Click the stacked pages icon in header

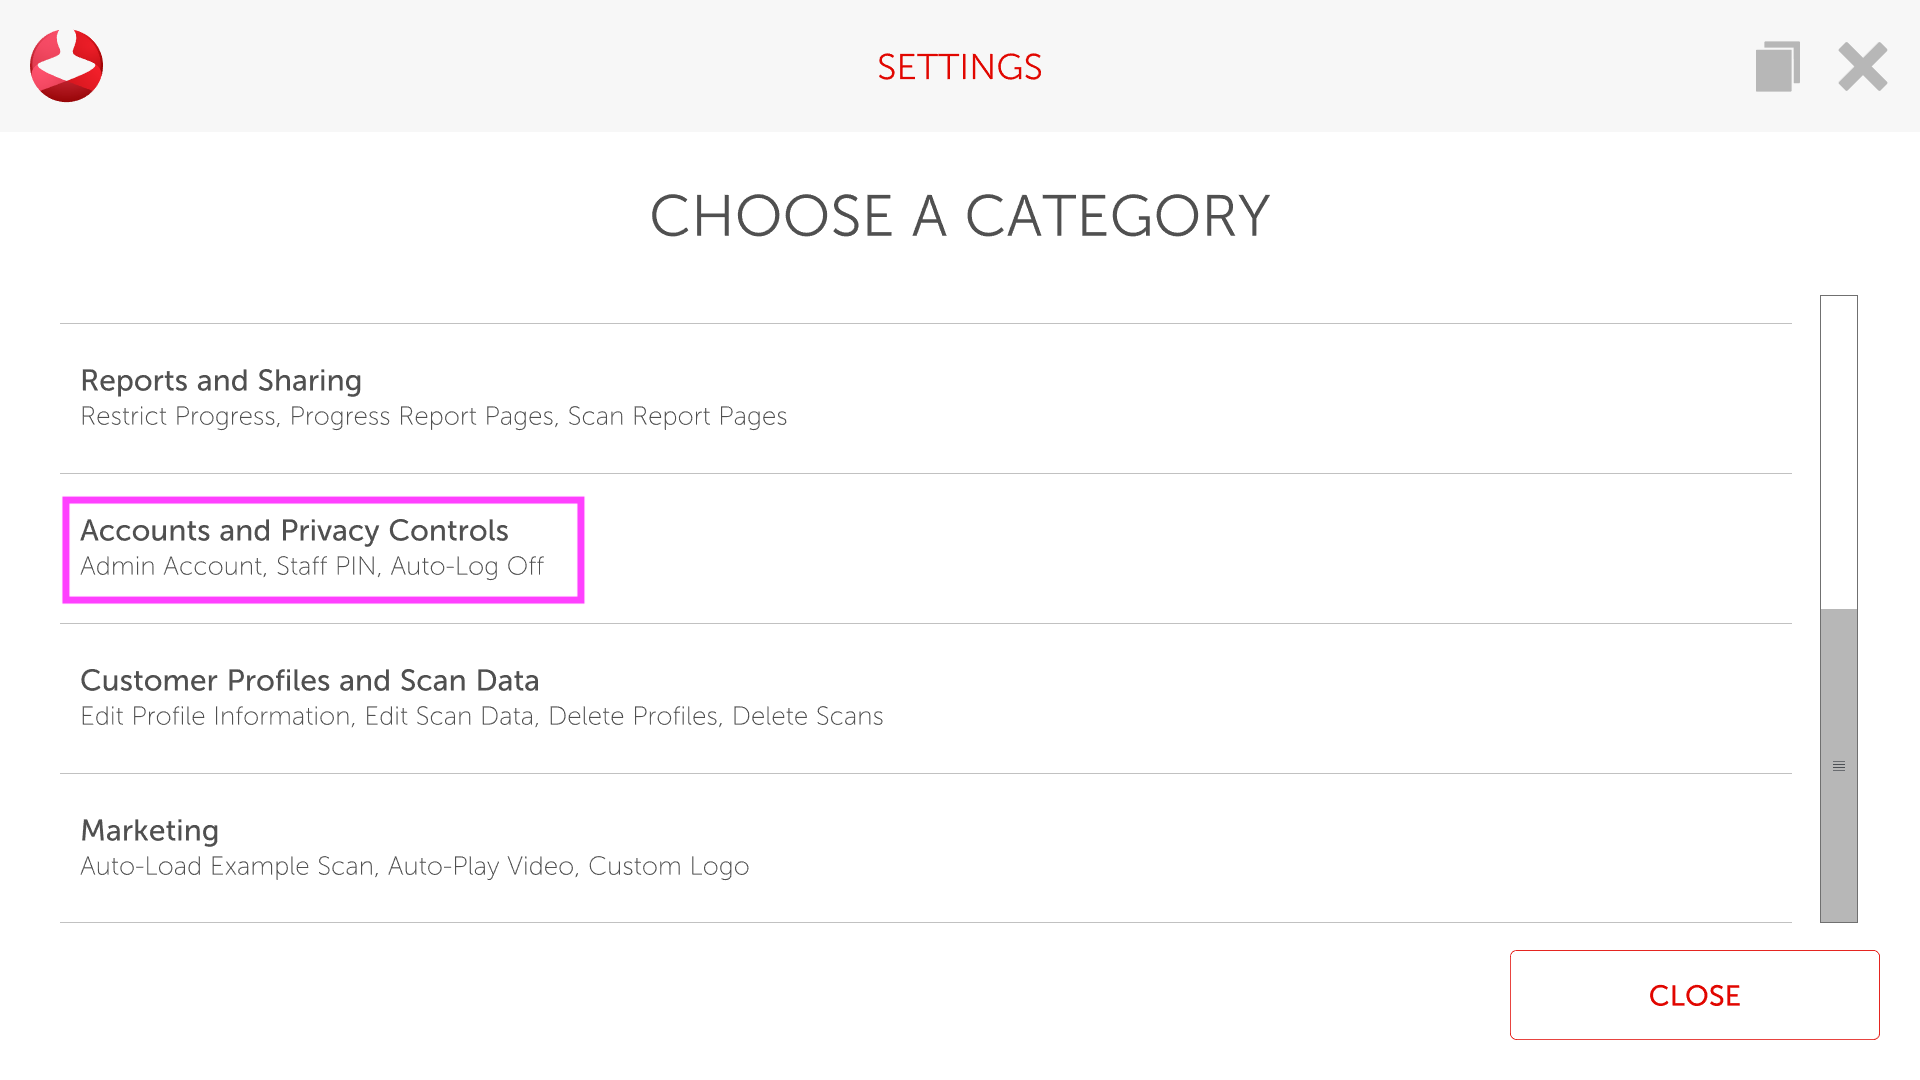point(1777,67)
